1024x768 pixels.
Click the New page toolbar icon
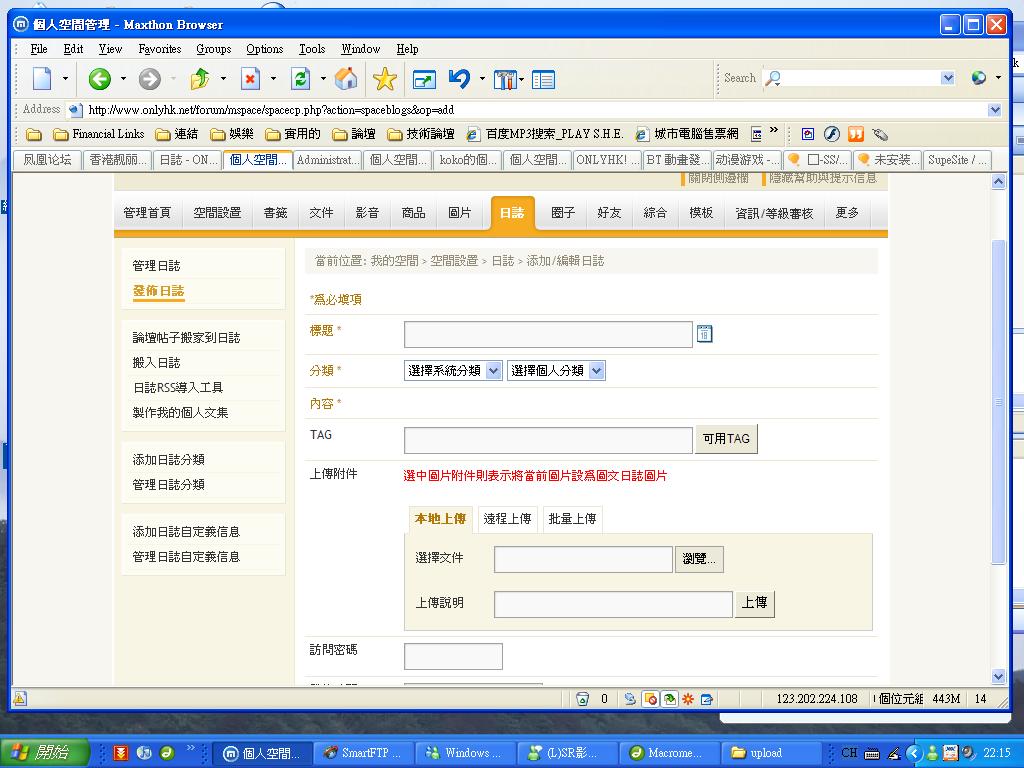(x=42, y=79)
